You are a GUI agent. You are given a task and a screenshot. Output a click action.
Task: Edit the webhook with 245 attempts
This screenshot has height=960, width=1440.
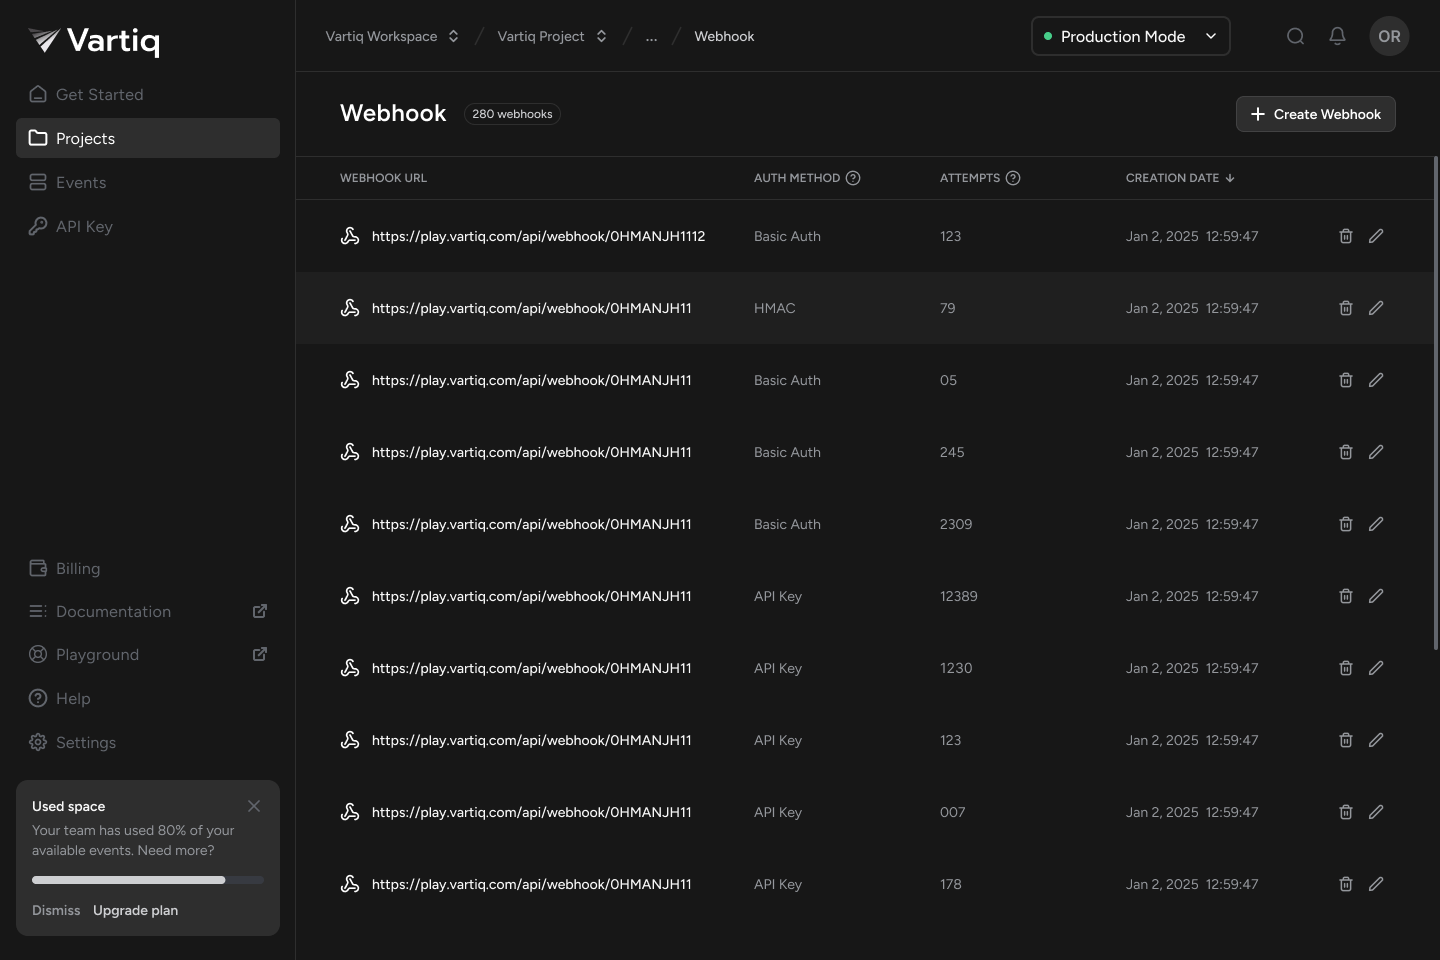click(x=1376, y=452)
